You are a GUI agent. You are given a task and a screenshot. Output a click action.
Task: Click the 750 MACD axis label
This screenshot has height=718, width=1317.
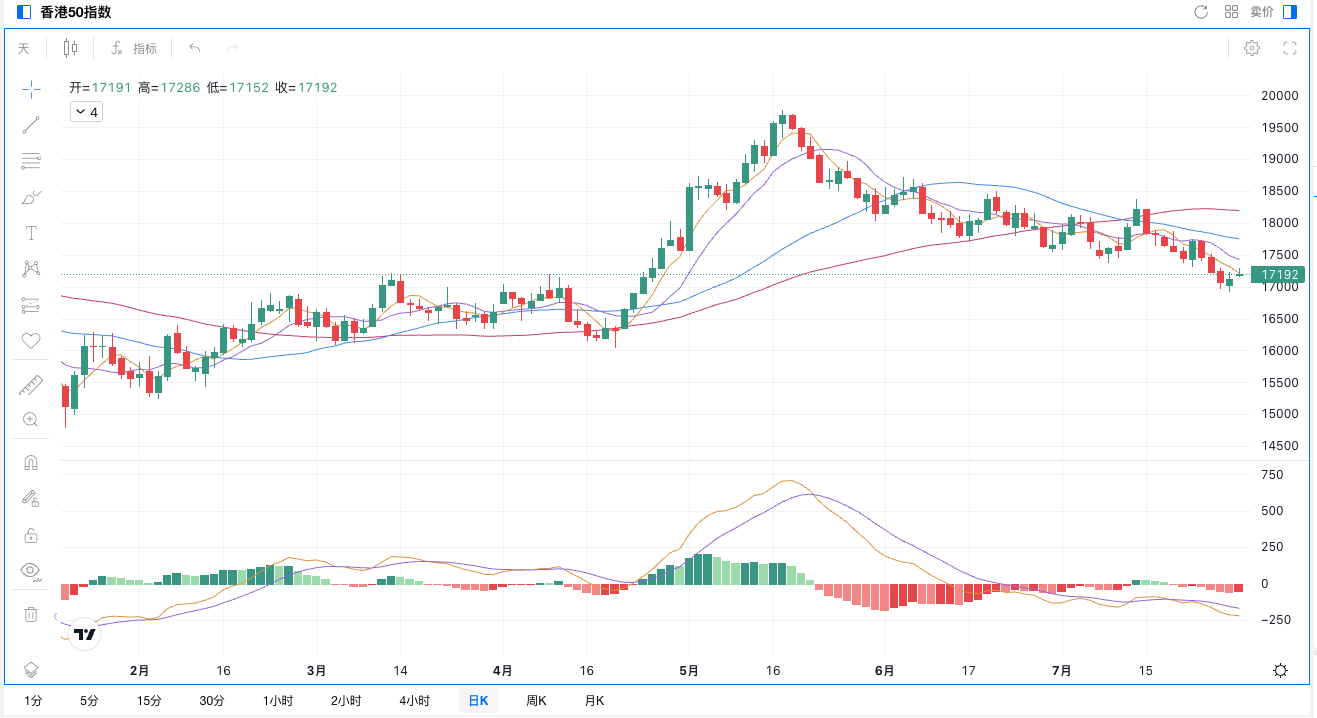tap(1272, 475)
